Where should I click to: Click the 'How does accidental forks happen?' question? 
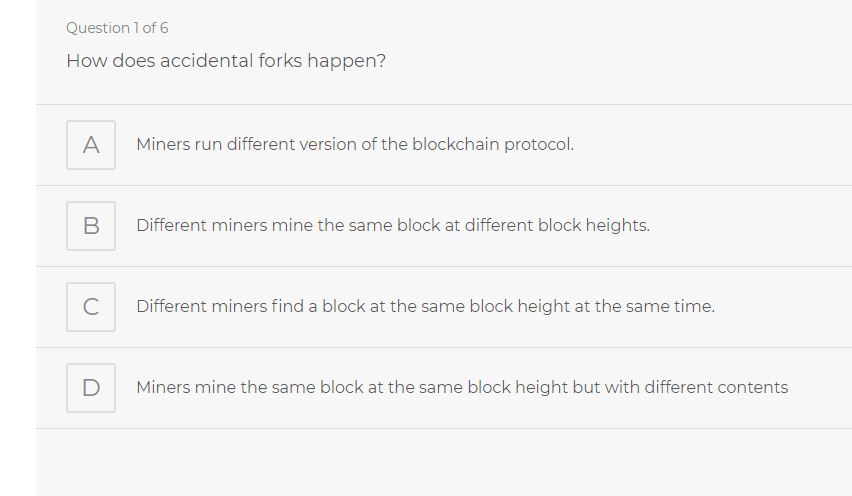click(x=226, y=61)
